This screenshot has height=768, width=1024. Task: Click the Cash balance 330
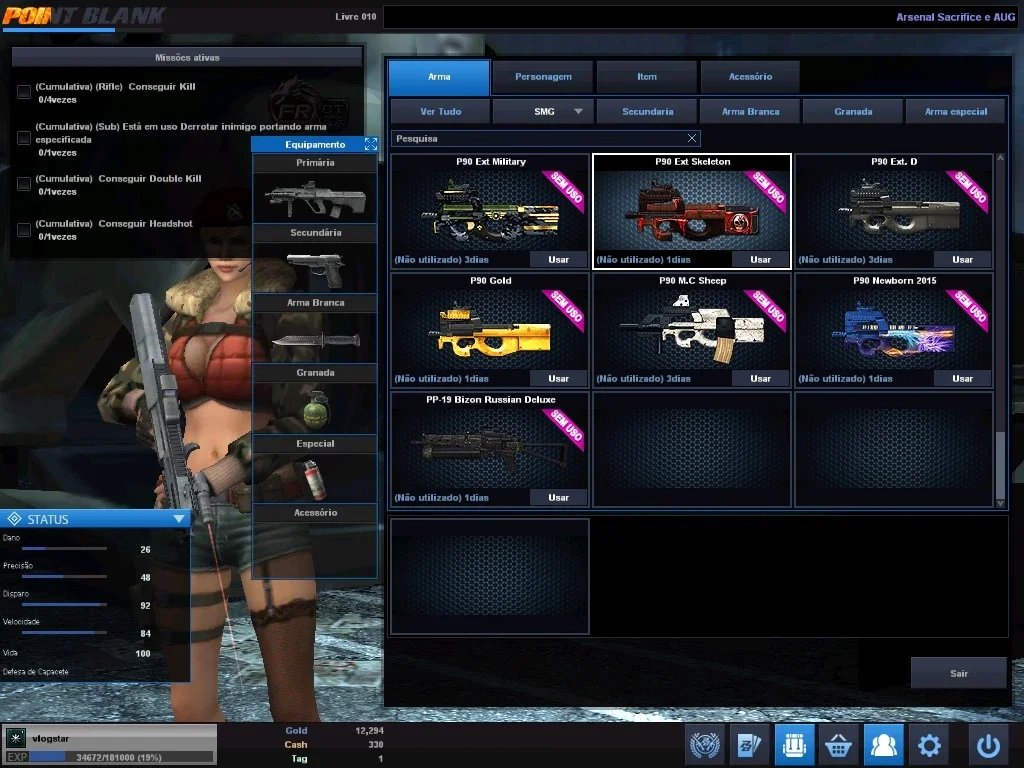pos(376,744)
